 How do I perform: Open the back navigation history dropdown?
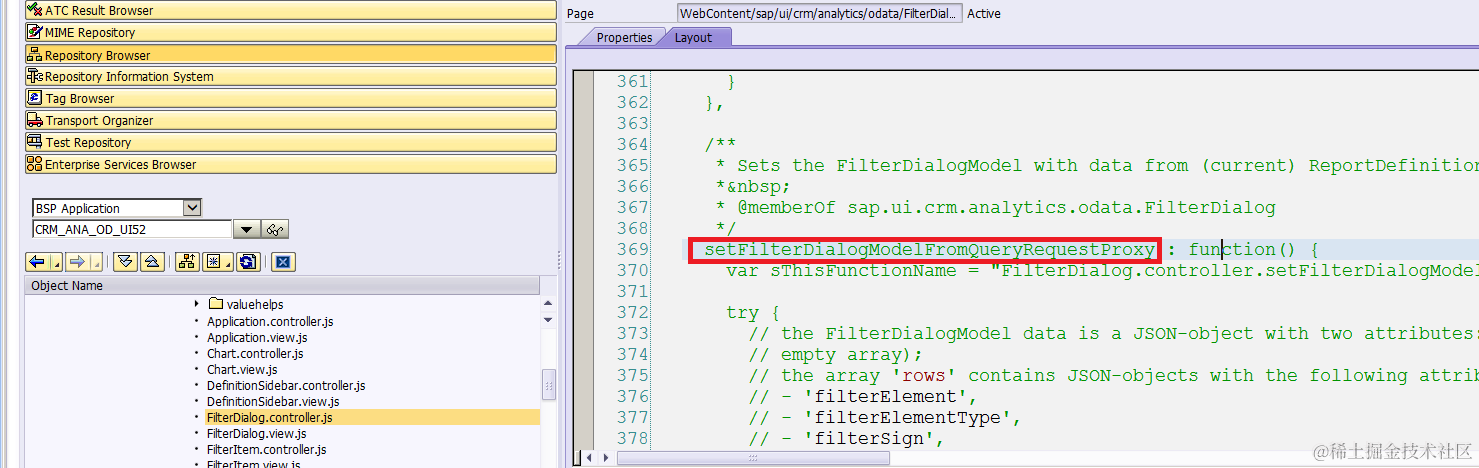[55, 262]
